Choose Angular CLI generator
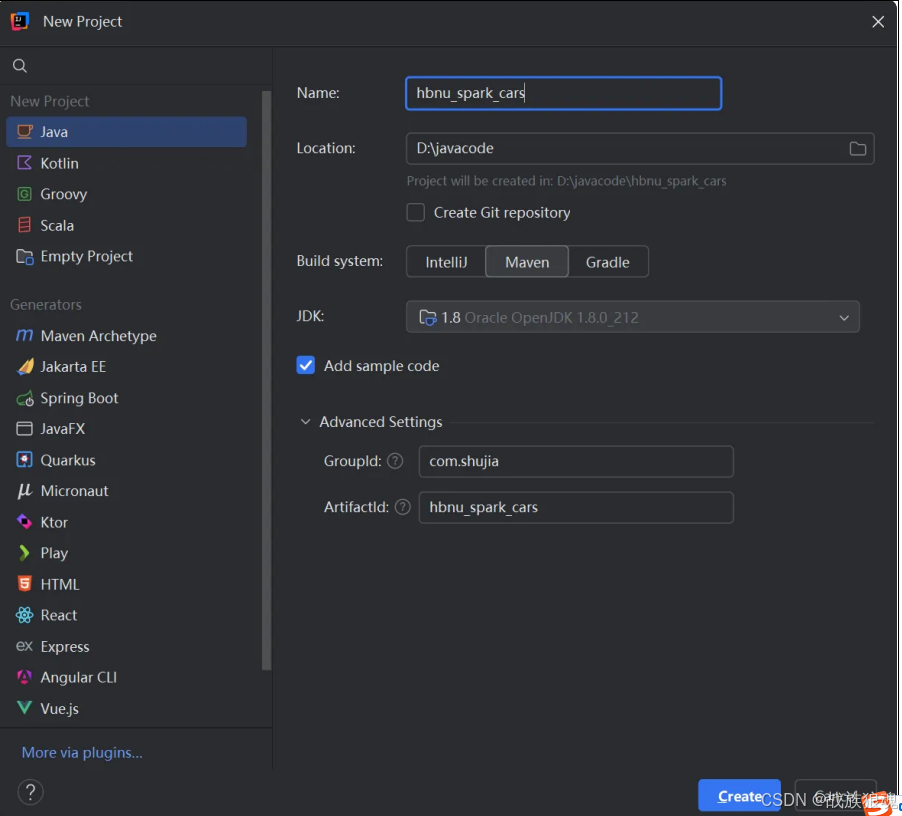This screenshot has width=902, height=816. (x=127, y=677)
